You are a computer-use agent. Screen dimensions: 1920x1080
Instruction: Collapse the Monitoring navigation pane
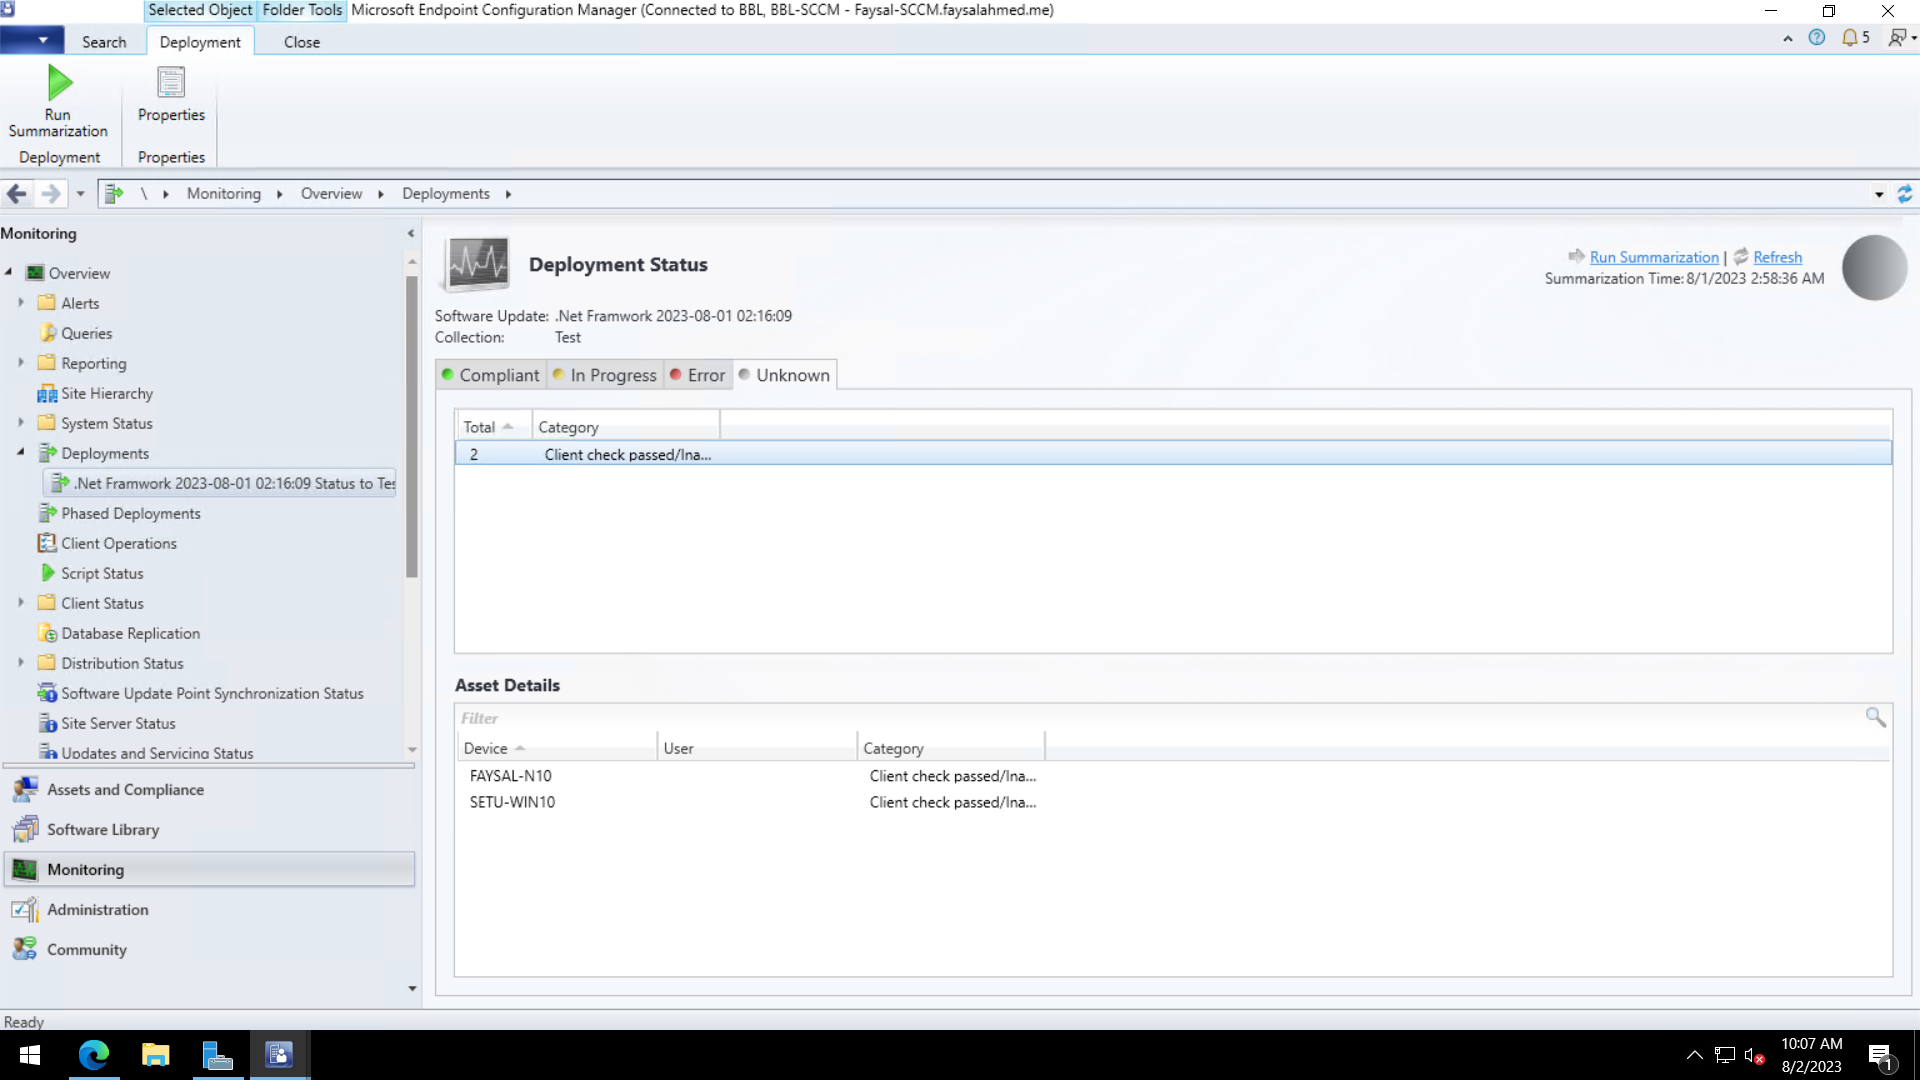click(410, 233)
